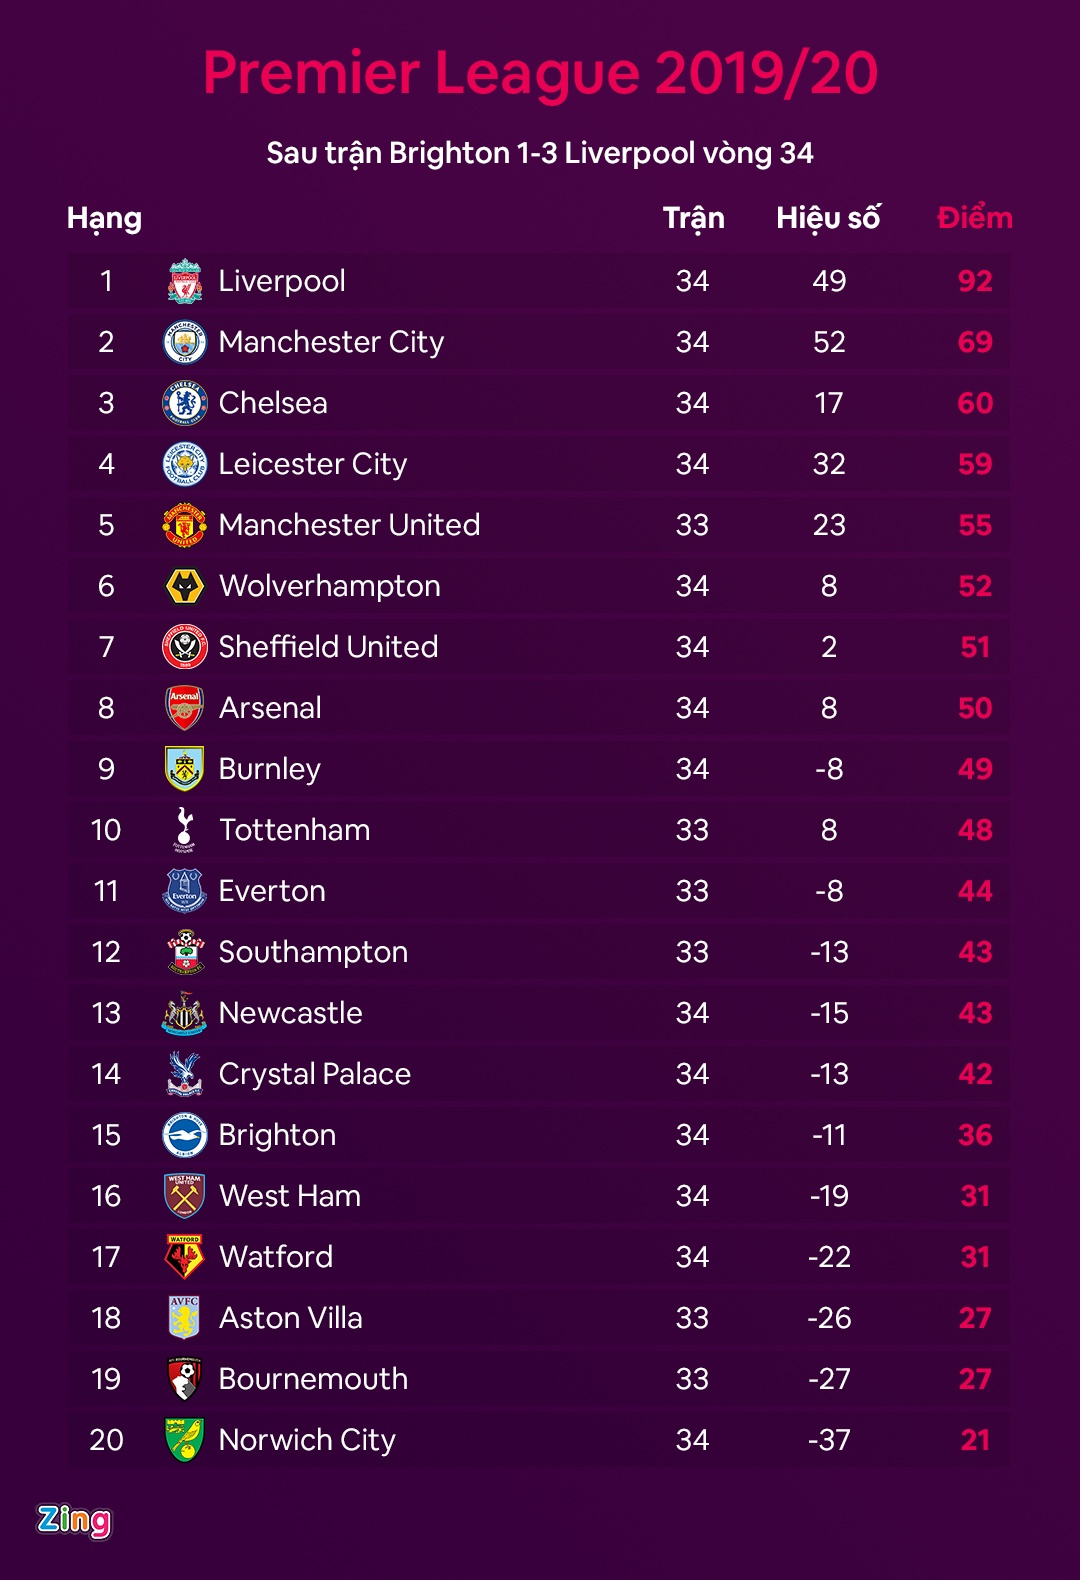Click the Zing logo

tap(74, 1520)
